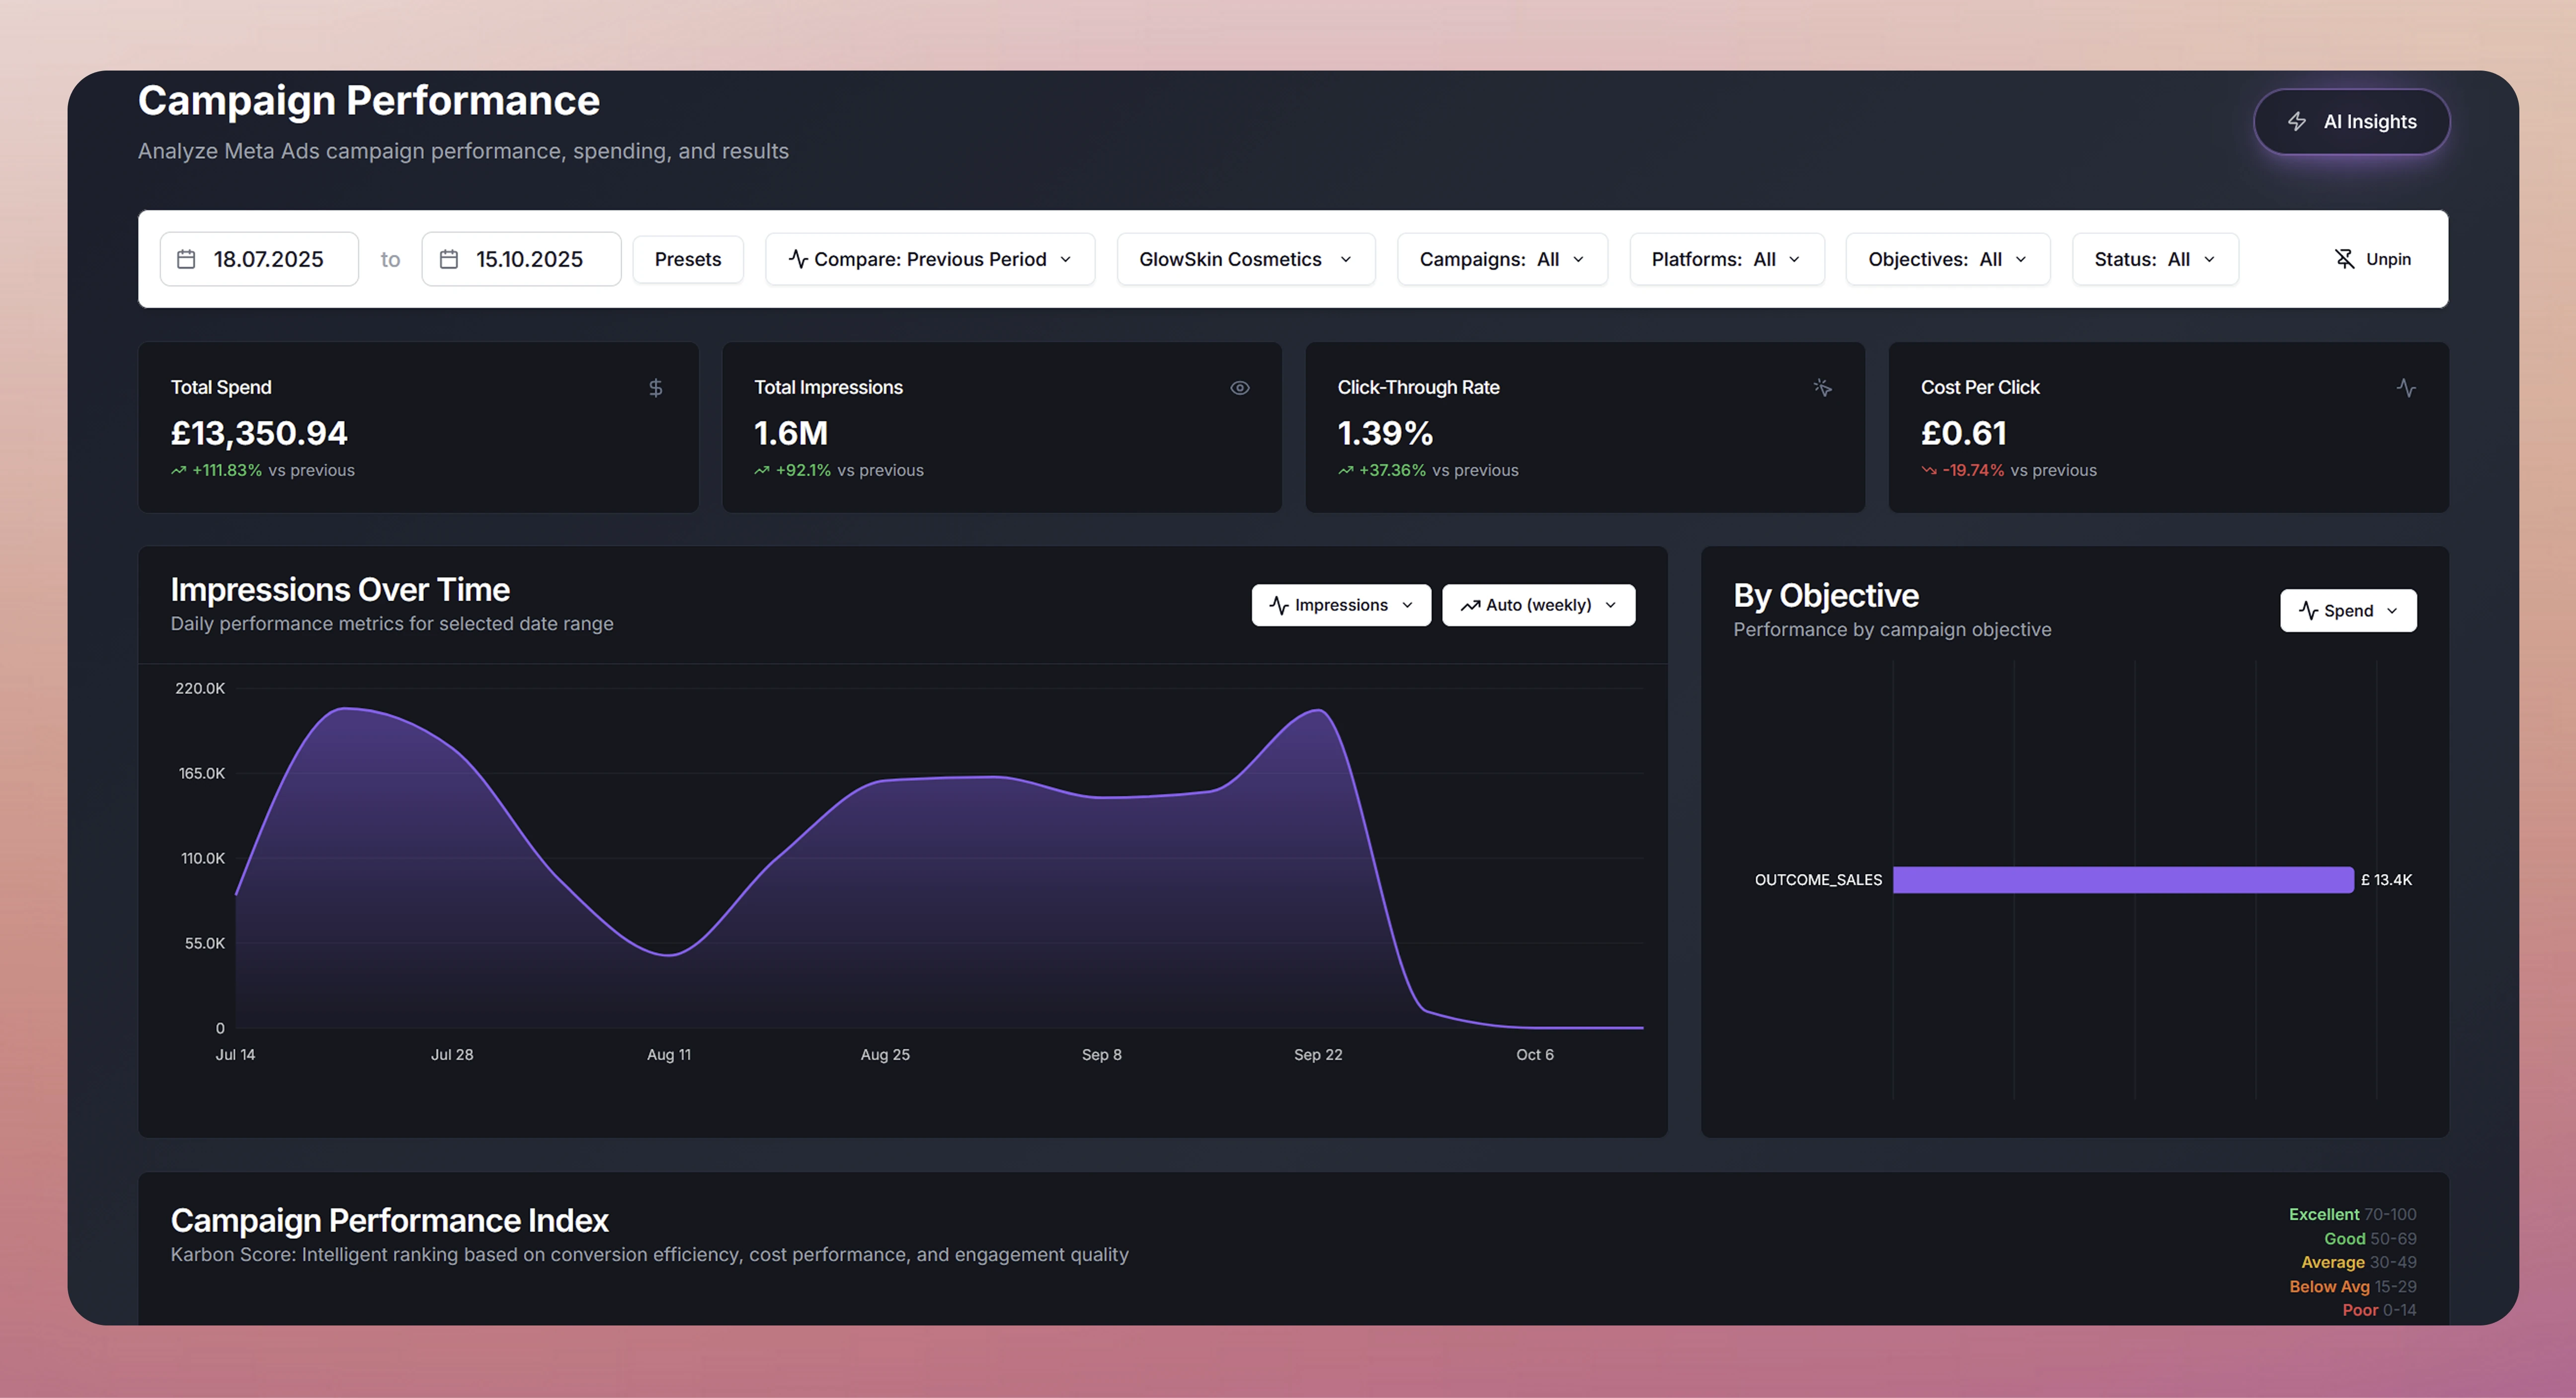The height and width of the screenshot is (1398, 2576).
Task: Change the Impressions chart metric selector
Action: pos(1340,605)
